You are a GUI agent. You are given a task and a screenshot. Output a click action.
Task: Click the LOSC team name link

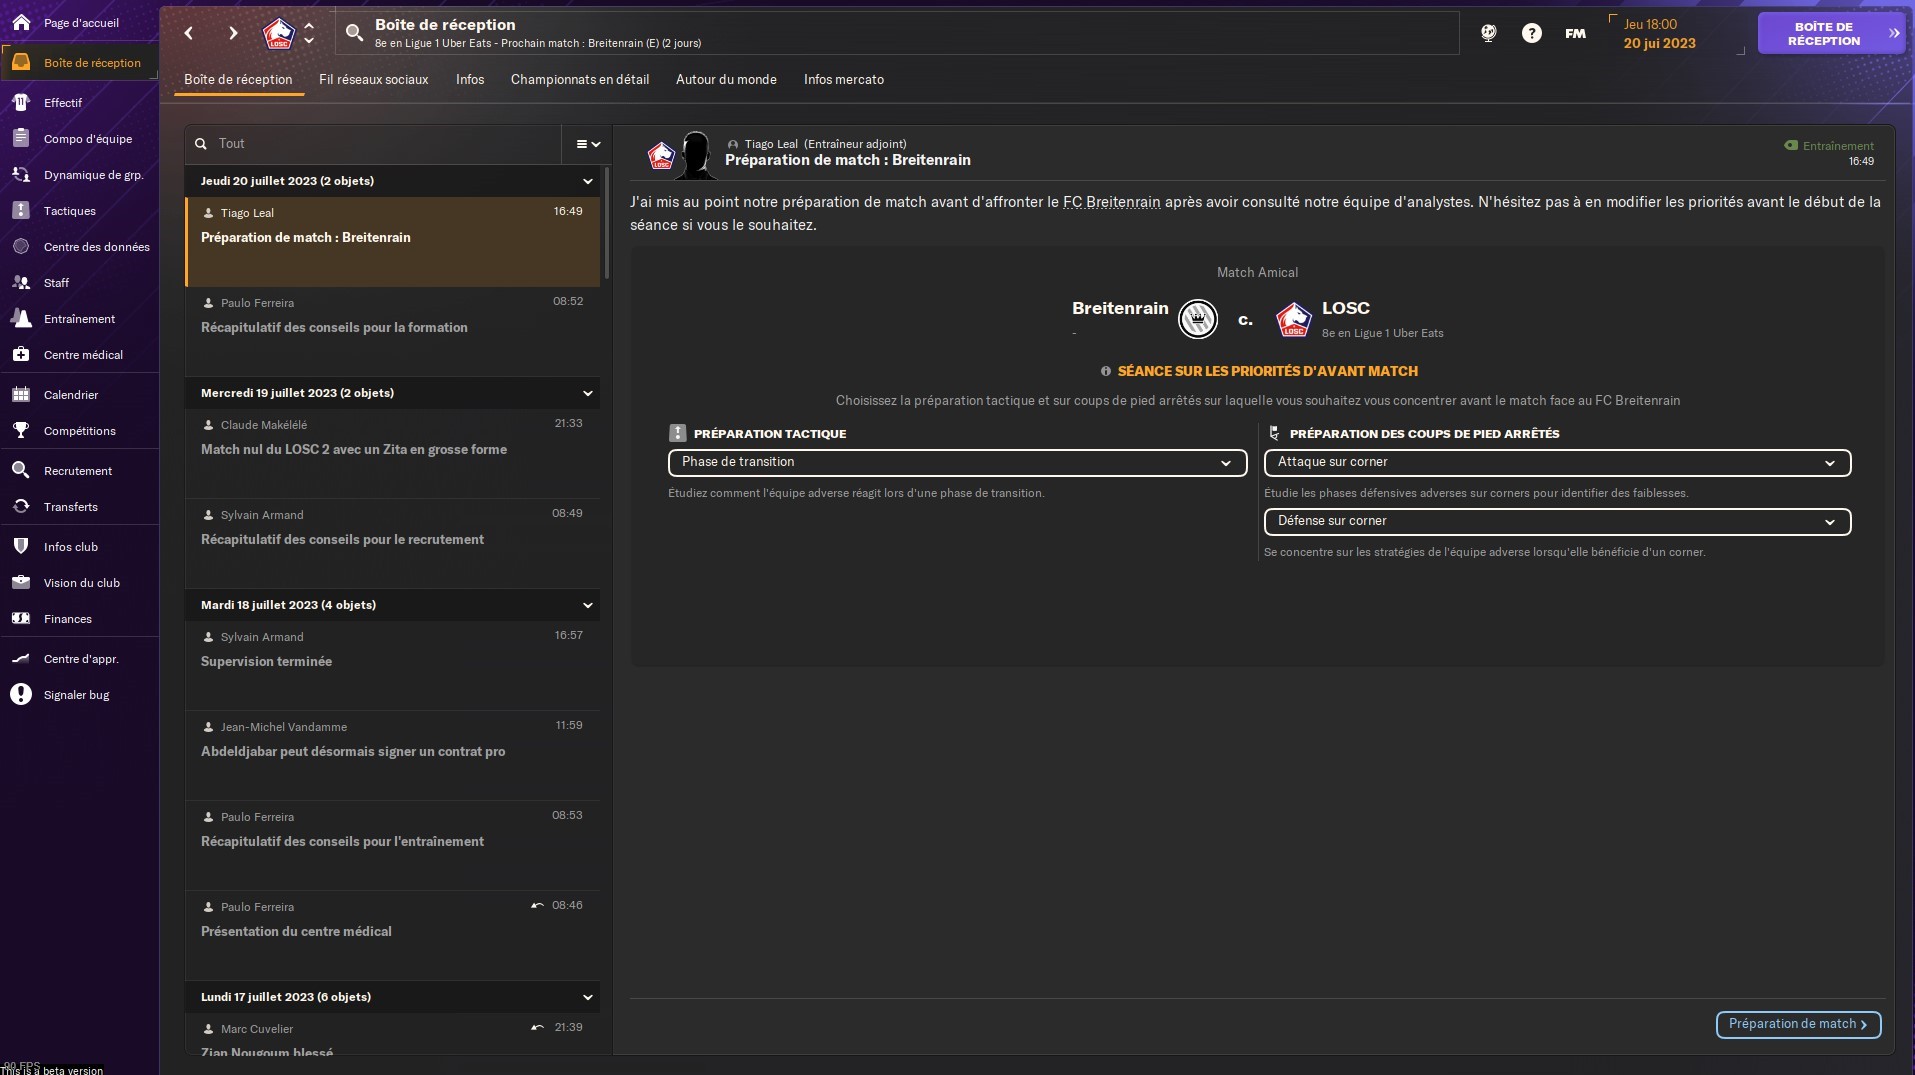(x=1346, y=308)
